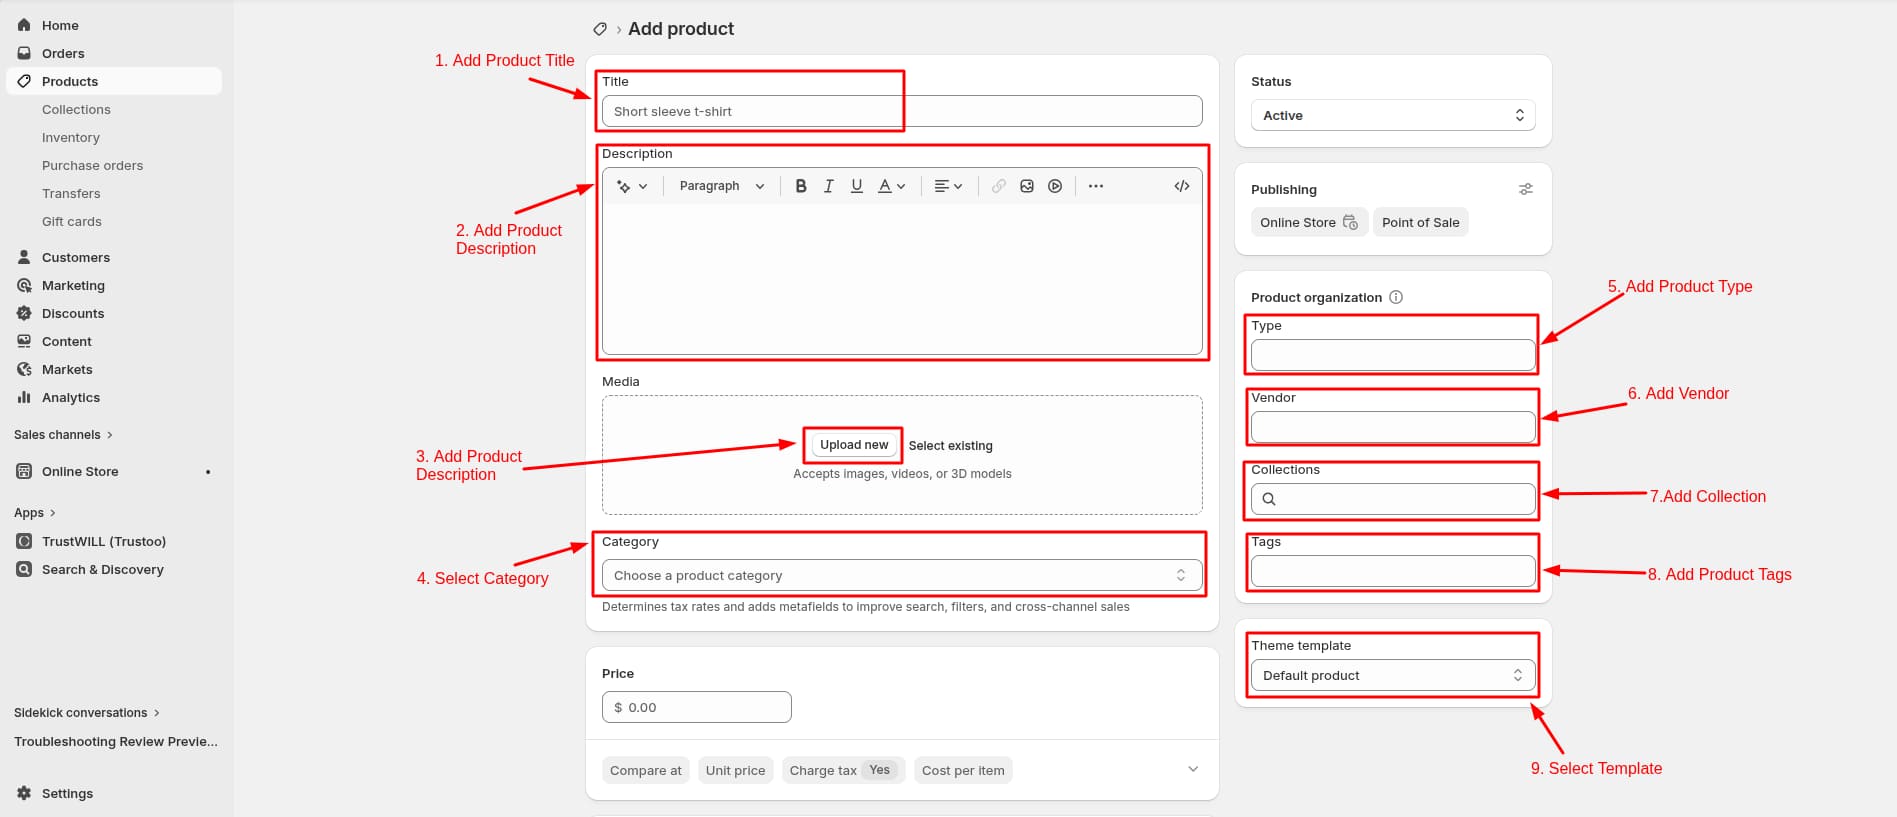The height and width of the screenshot is (817, 1897).
Task: Click Select existing media link
Action: [950, 446]
